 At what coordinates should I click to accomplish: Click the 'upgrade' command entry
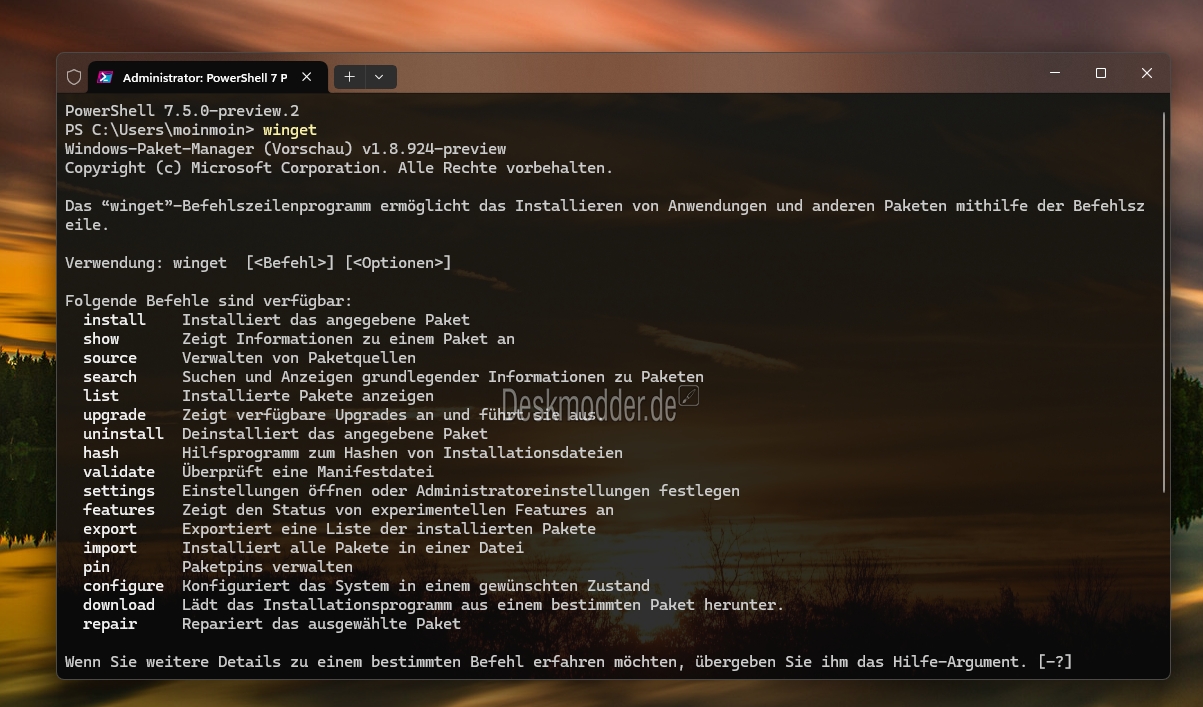115,415
